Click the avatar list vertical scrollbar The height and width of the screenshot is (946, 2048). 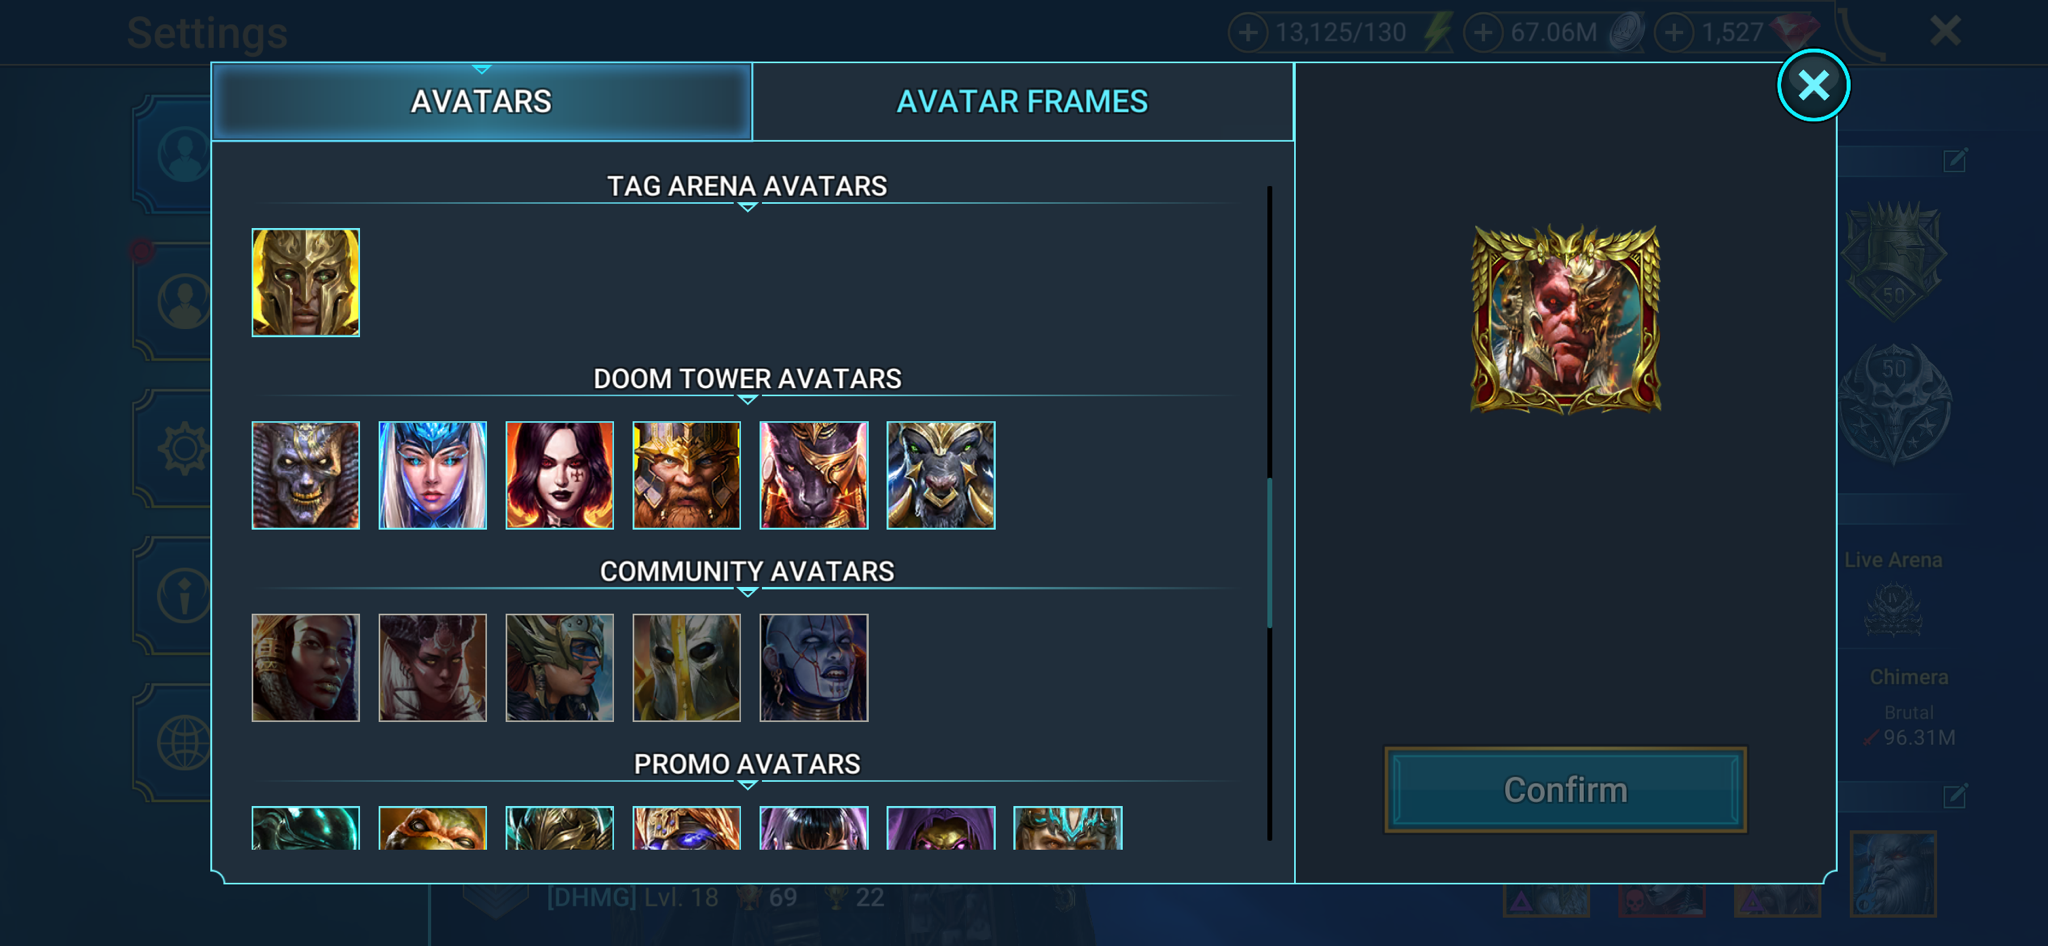(1269, 553)
